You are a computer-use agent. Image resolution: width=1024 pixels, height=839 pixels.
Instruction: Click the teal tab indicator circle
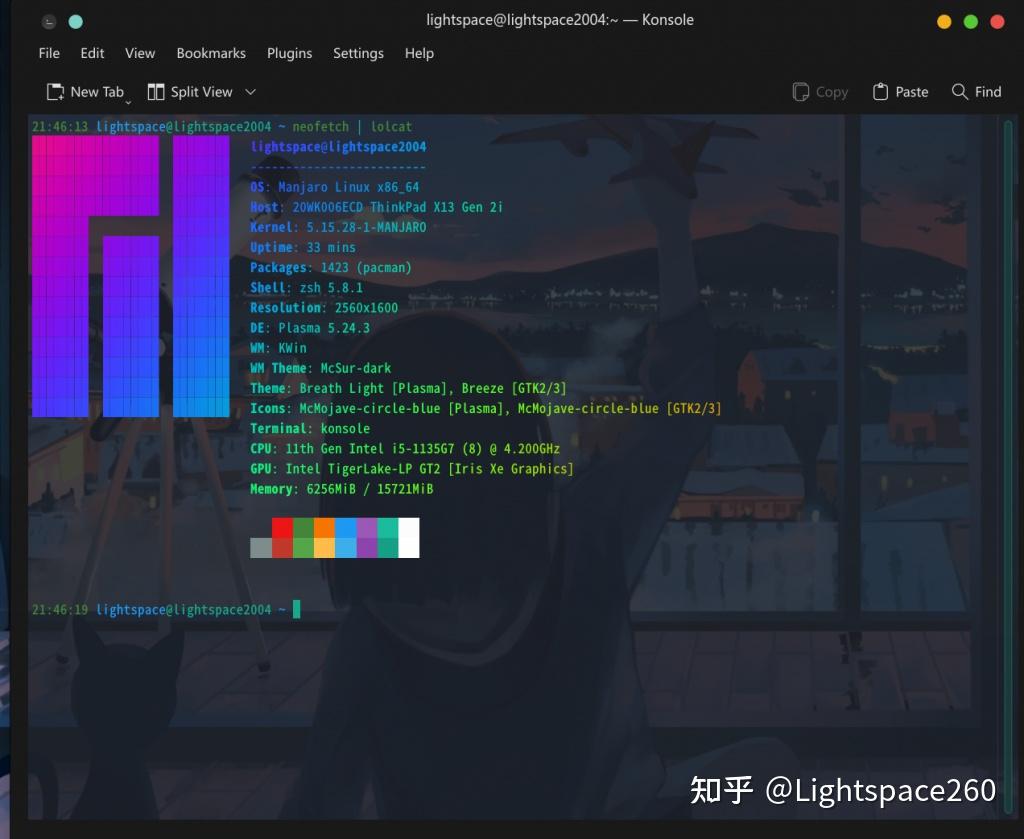[76, 20]
